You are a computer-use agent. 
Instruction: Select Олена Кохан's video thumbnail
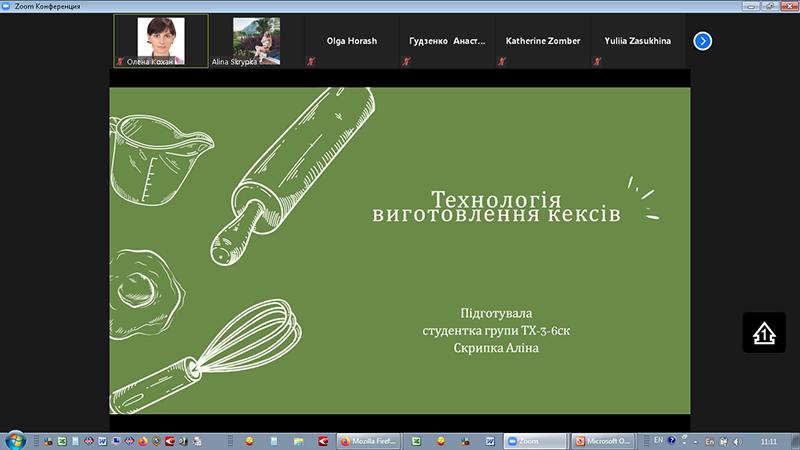pyautogui.click(x=160, y=41)
